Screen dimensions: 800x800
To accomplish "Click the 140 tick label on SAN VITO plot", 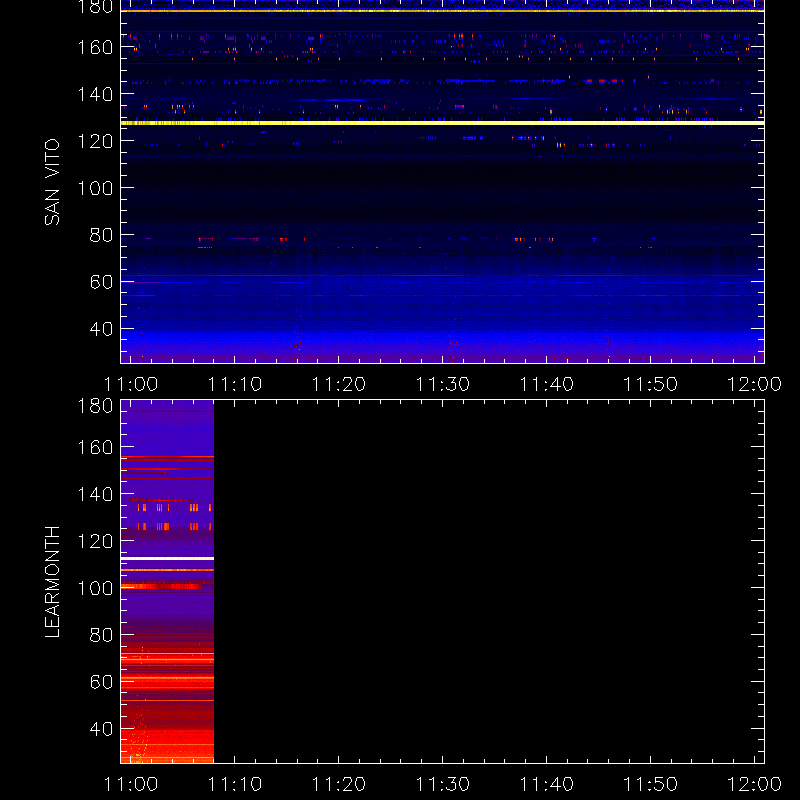I will pyautogui.click(x=95, y=94).
